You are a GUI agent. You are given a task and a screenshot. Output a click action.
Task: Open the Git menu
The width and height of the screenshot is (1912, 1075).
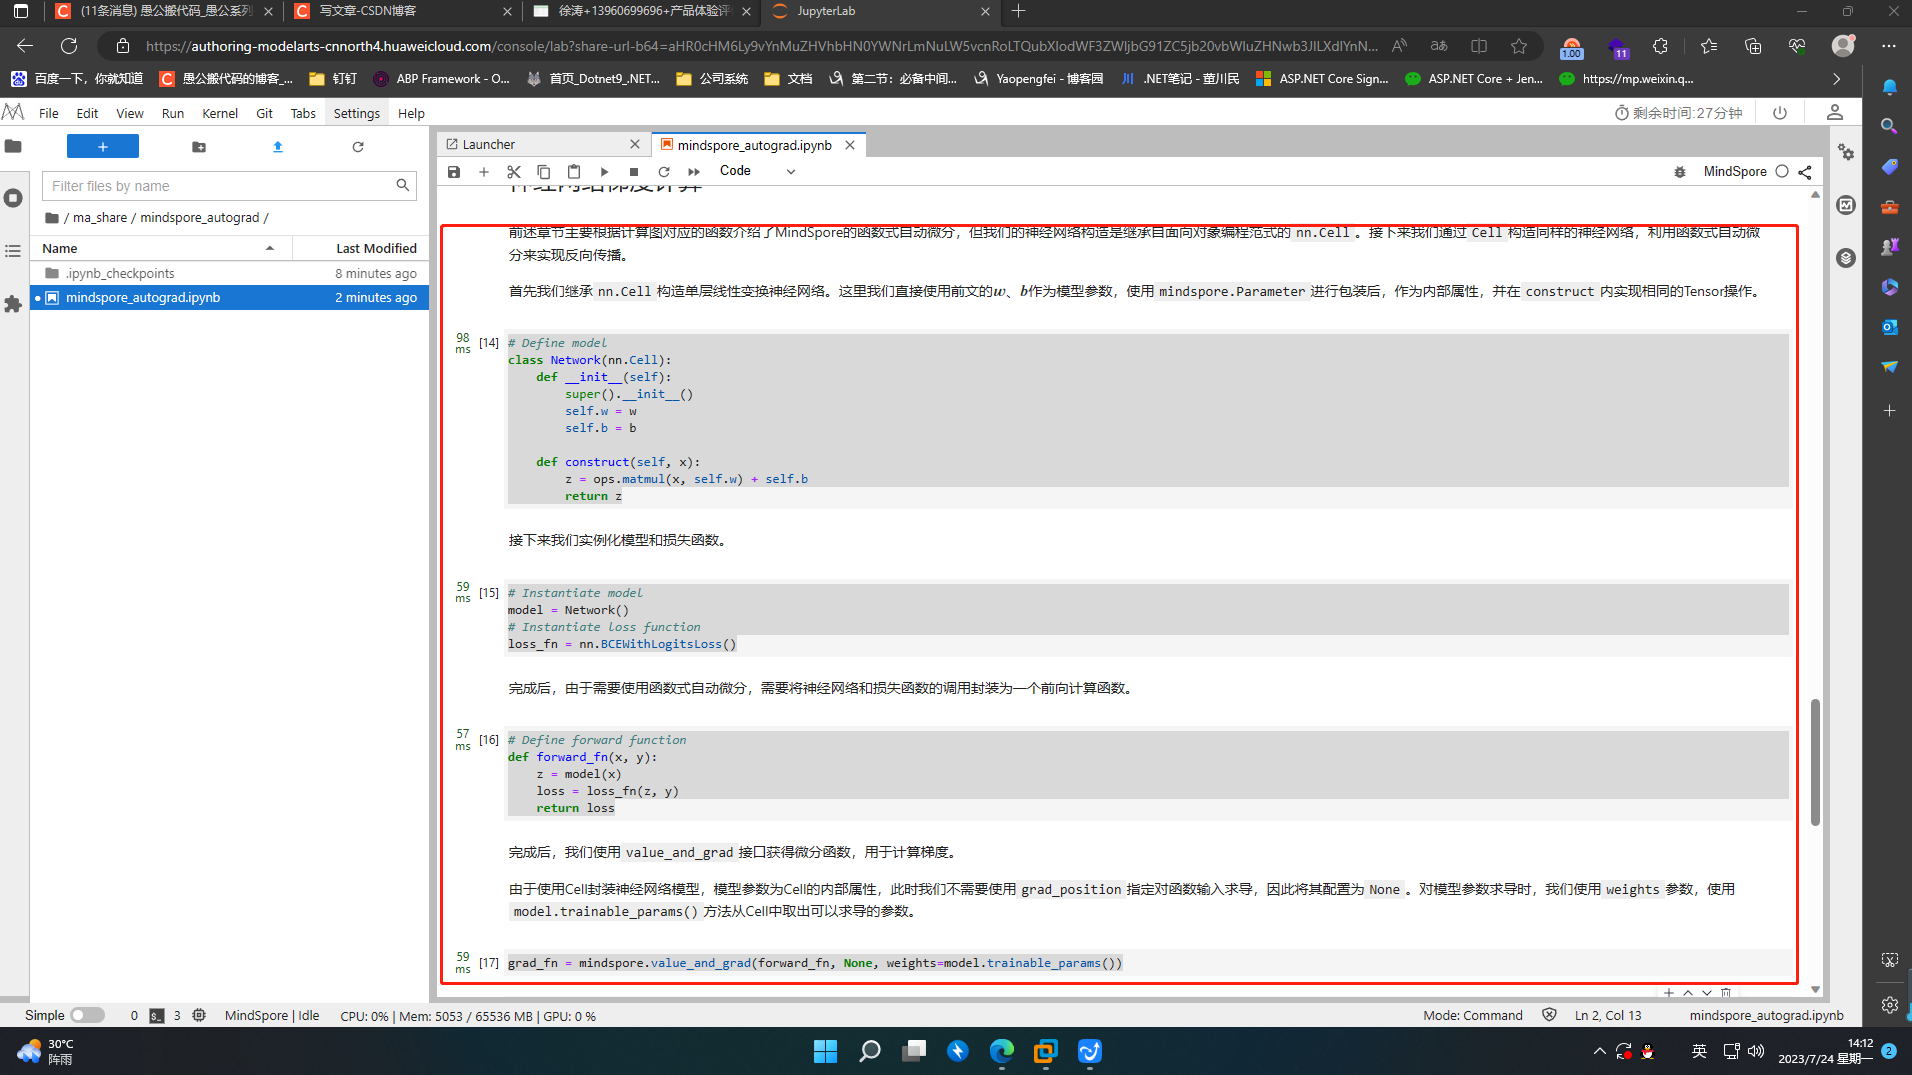click(264, 113)
